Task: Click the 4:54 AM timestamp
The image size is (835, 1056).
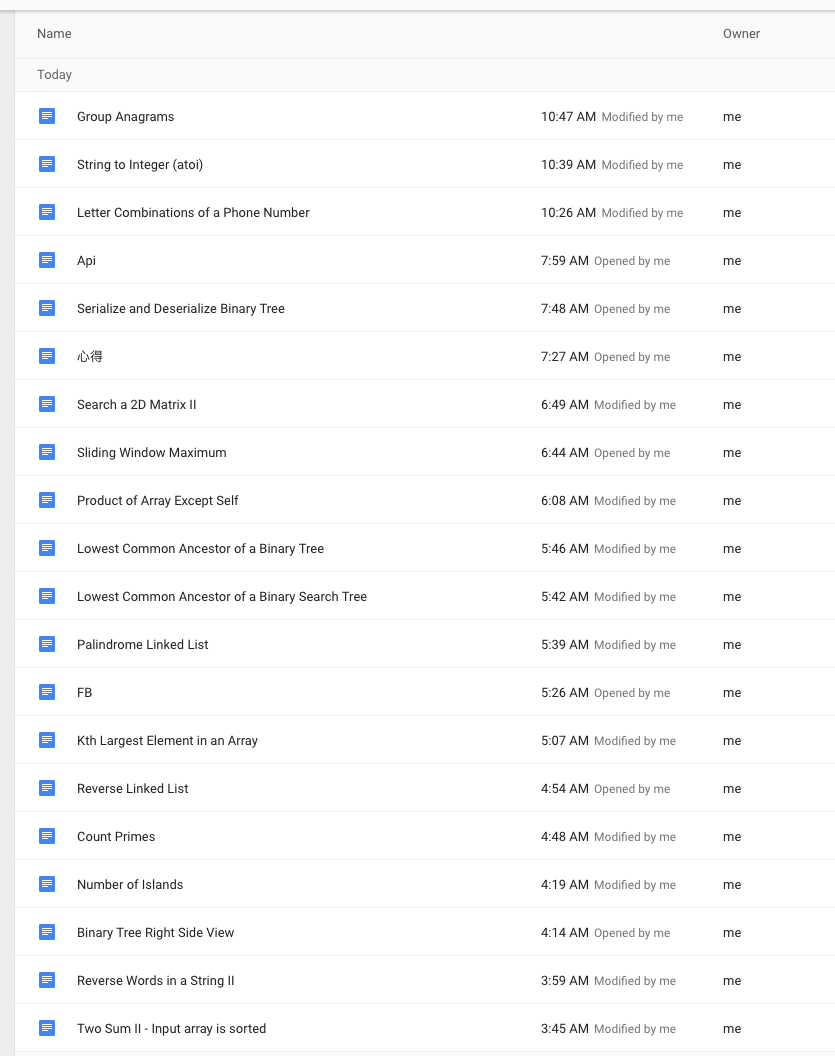Action: coord(565,788)
